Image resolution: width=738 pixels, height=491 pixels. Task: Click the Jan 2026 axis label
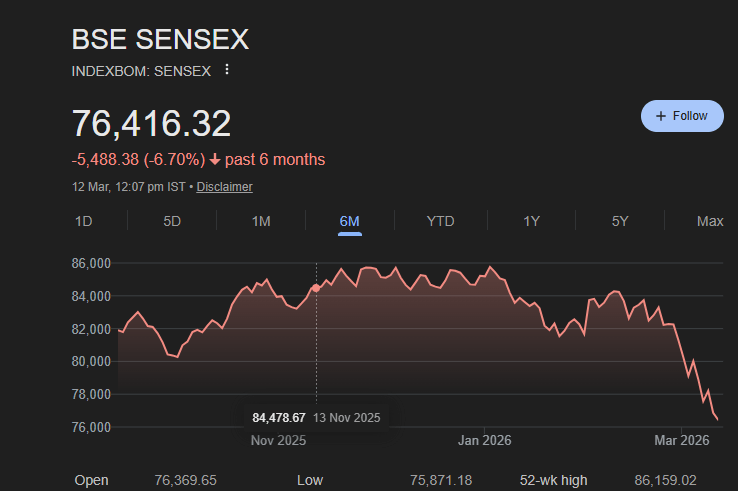(x=485, y=440)
